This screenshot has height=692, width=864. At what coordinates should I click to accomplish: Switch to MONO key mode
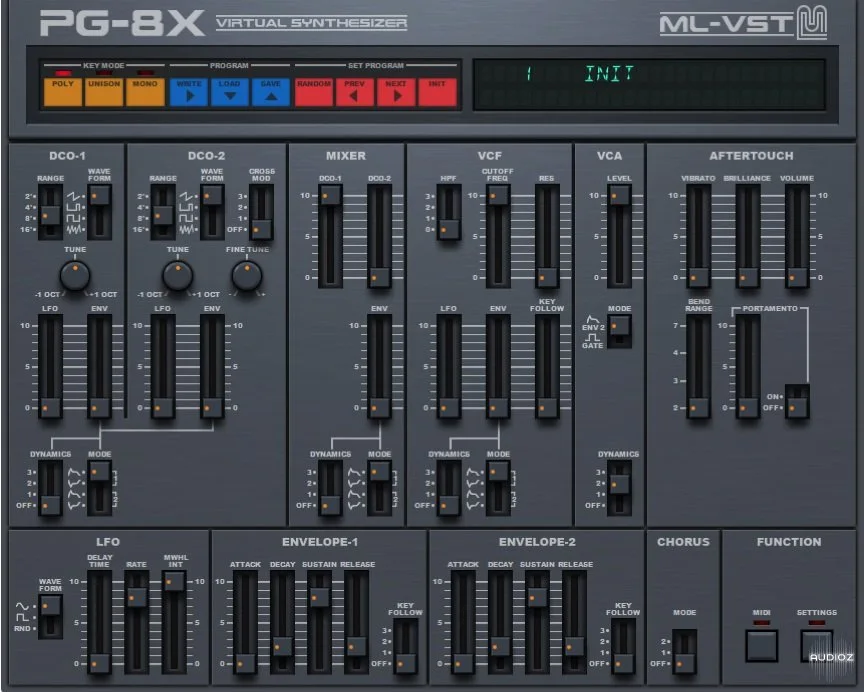click(145, 92)
